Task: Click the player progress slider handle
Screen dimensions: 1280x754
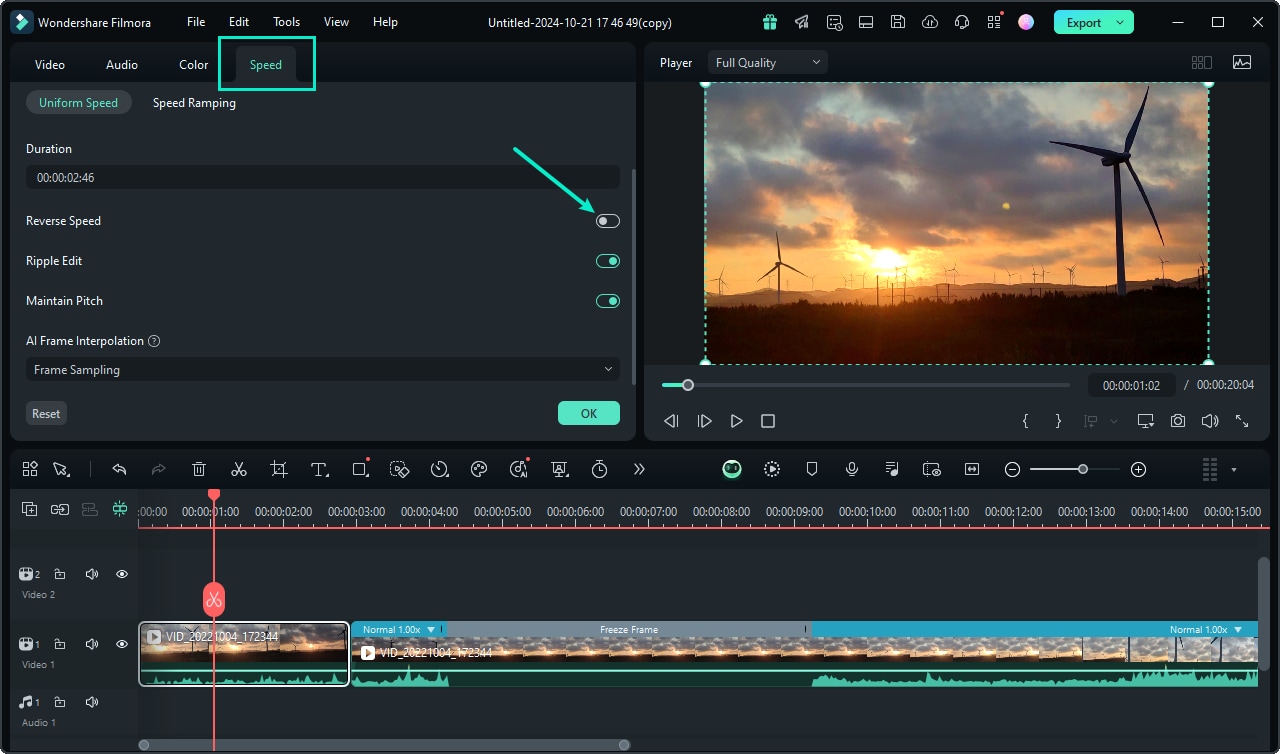Action: coord(688,385)
